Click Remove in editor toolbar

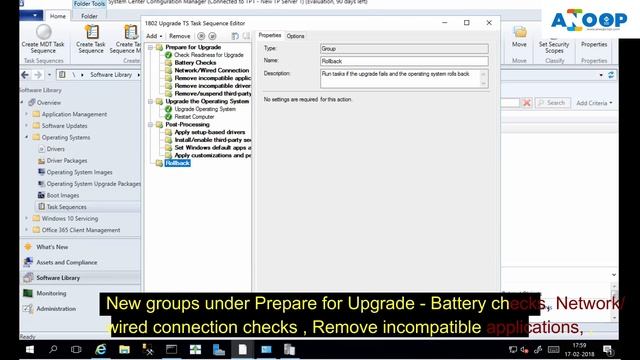180,36
